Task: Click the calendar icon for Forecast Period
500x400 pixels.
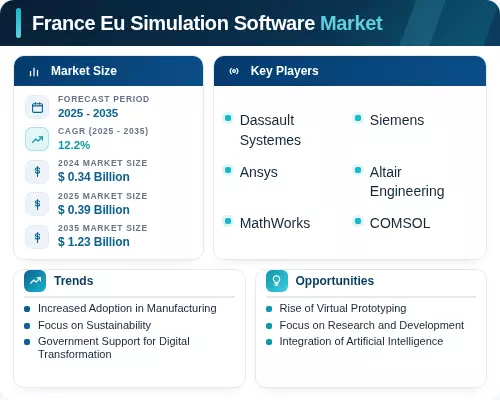Action: point(37,107)
